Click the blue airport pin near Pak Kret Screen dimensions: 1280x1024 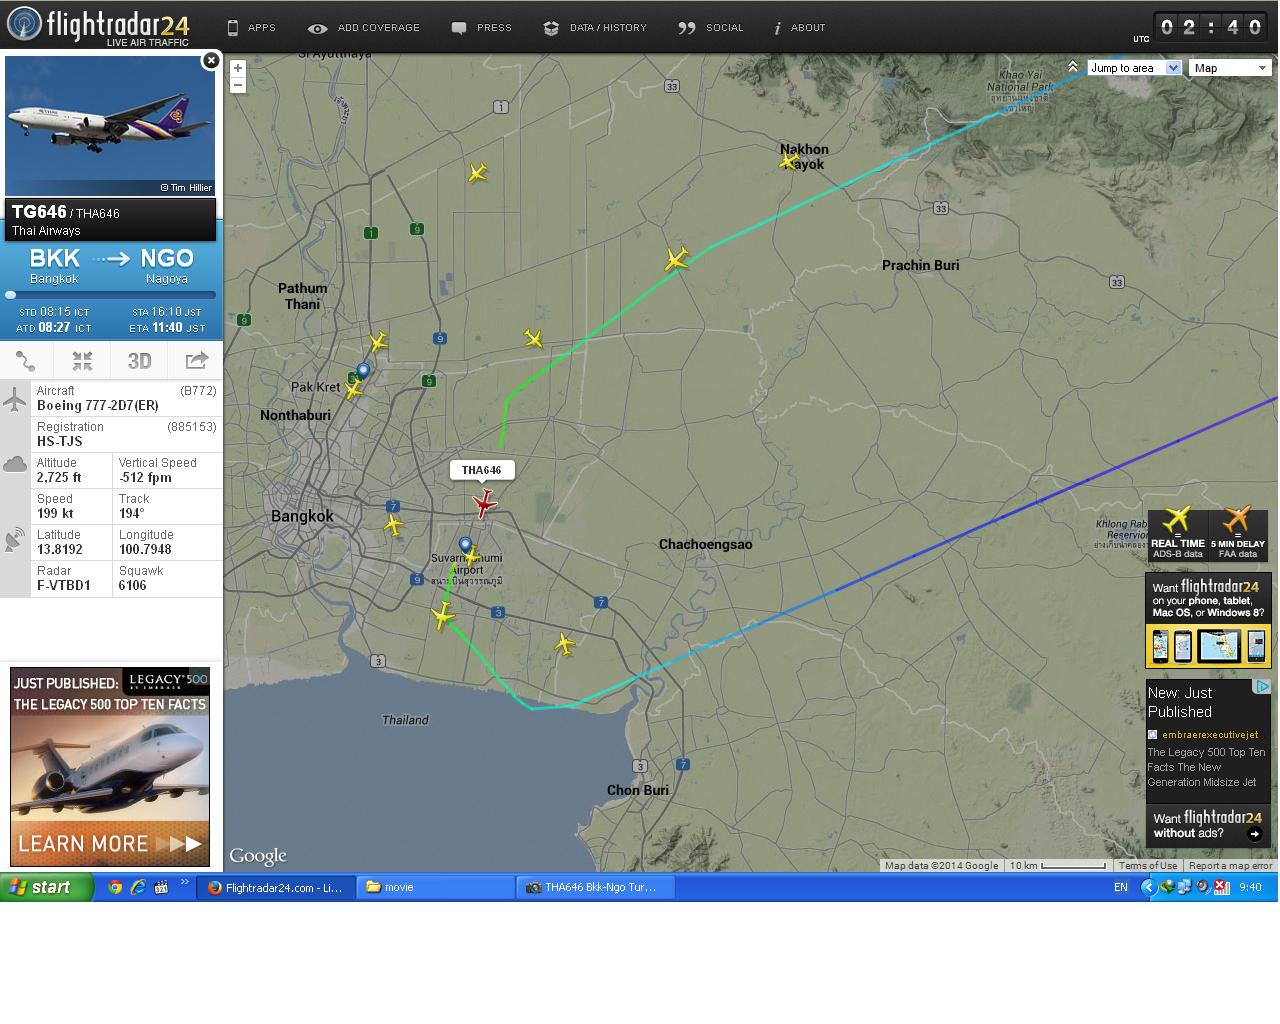[363, 371]
